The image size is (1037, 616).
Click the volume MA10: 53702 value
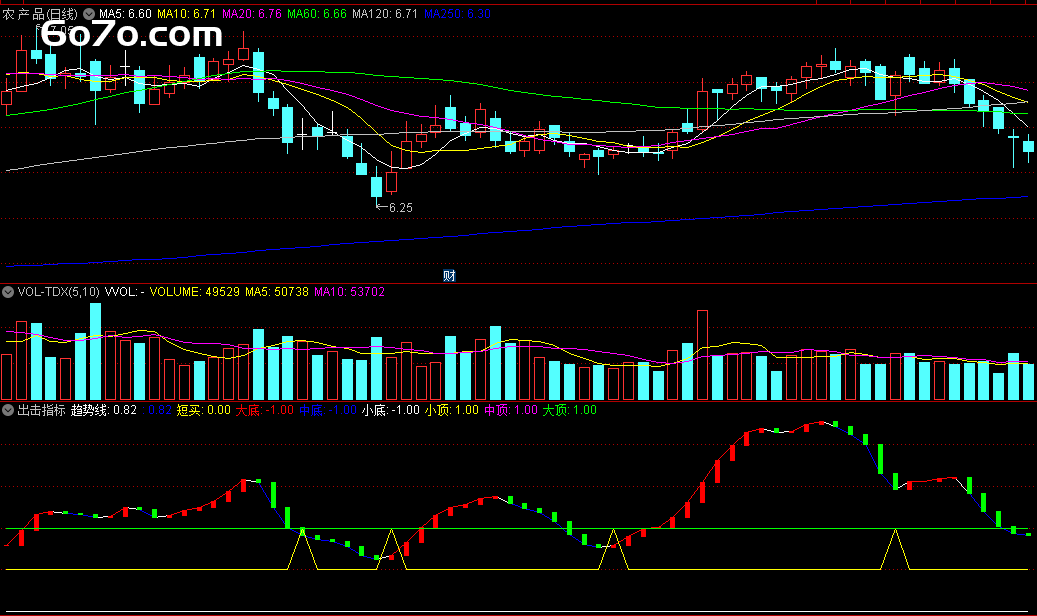point(349,292)
